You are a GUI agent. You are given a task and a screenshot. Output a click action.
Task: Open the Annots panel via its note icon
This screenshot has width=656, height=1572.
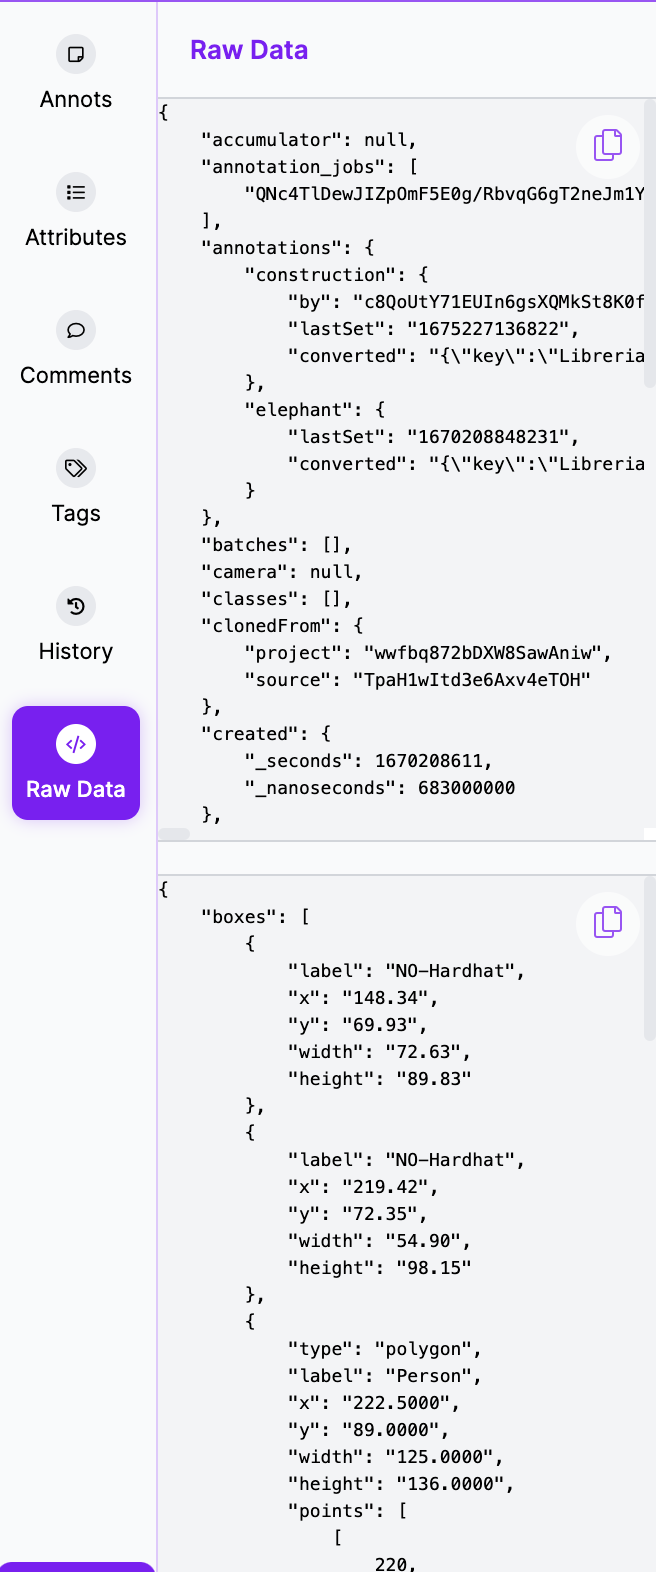76,54
